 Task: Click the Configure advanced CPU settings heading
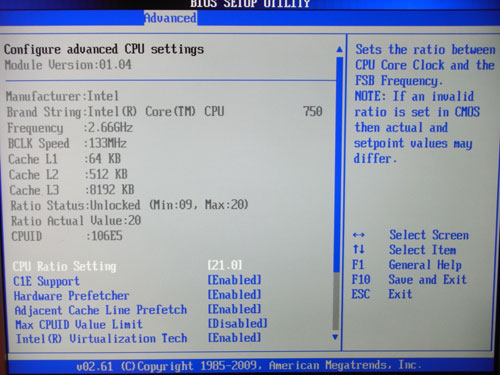click(104, 49)
